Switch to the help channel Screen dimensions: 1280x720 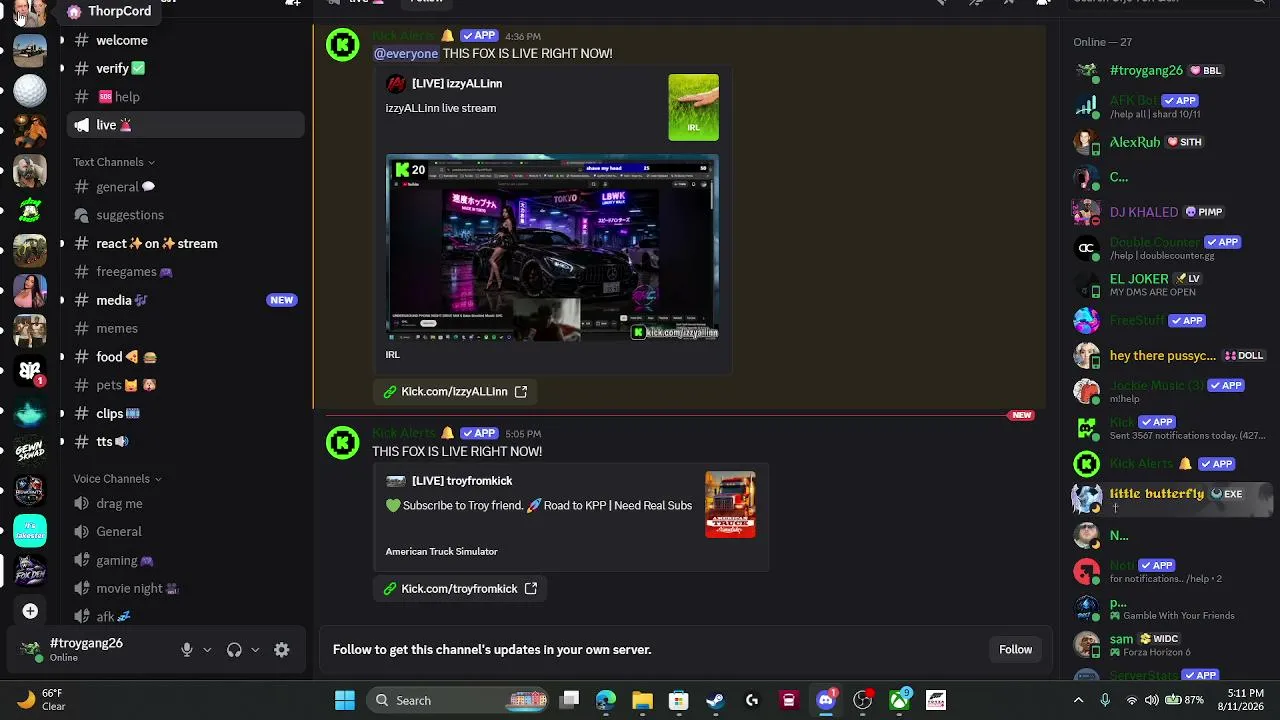186,97
